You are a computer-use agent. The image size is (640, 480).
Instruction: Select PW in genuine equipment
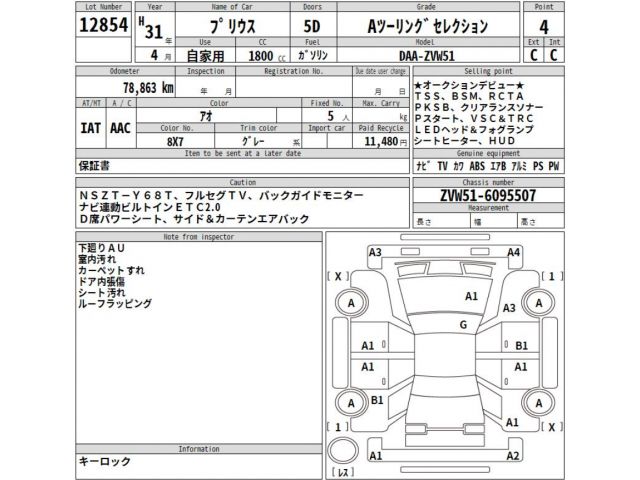(553, 166)
